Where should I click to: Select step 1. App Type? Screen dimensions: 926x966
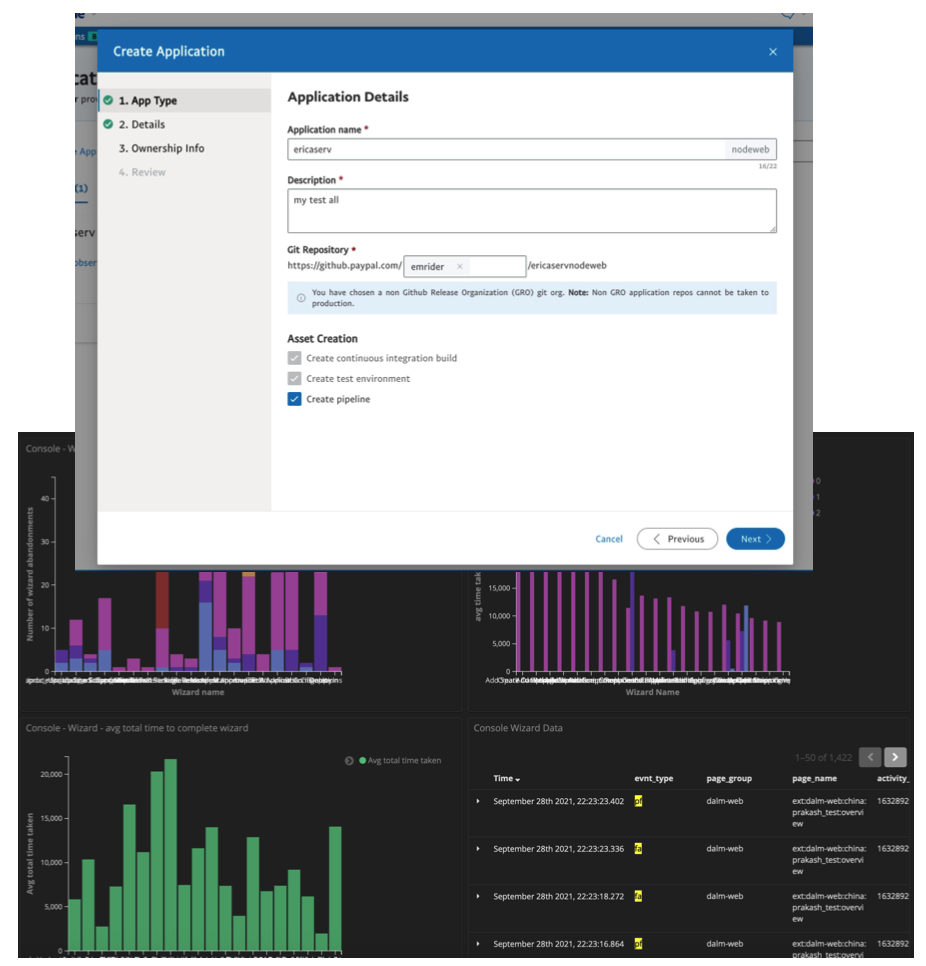tap(185, 100)
